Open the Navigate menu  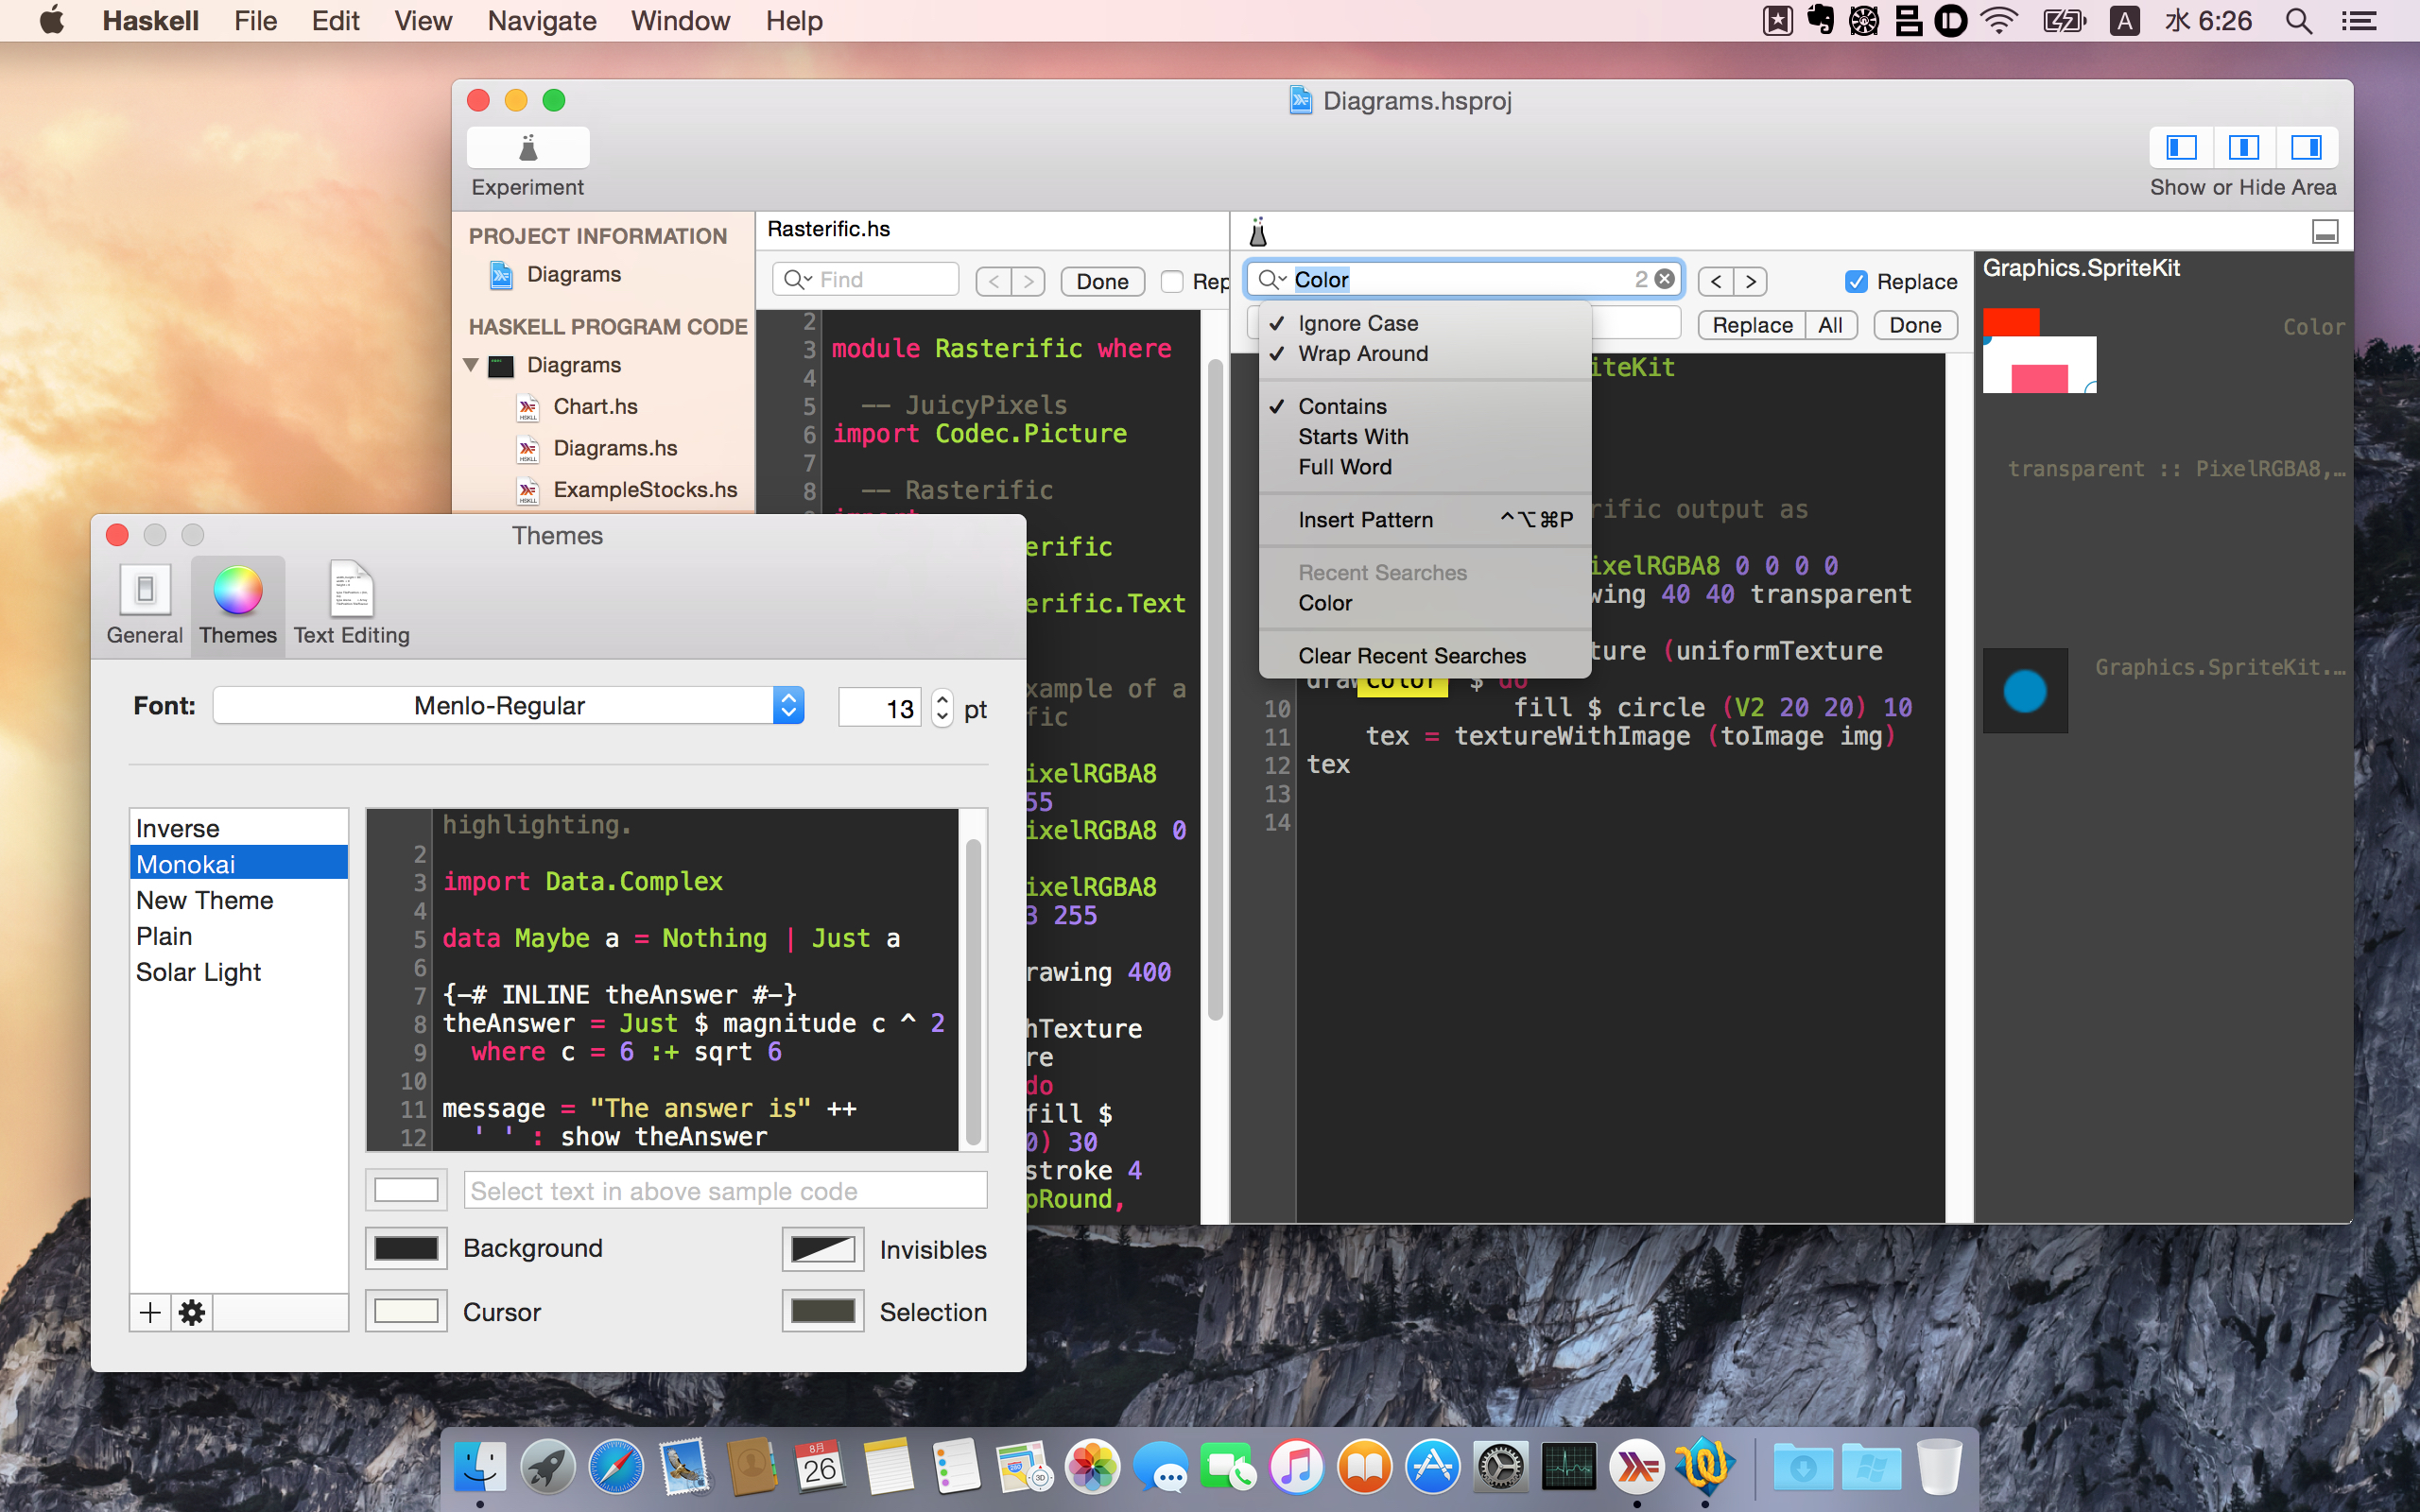pyautogui.click(x=541, y=21)
